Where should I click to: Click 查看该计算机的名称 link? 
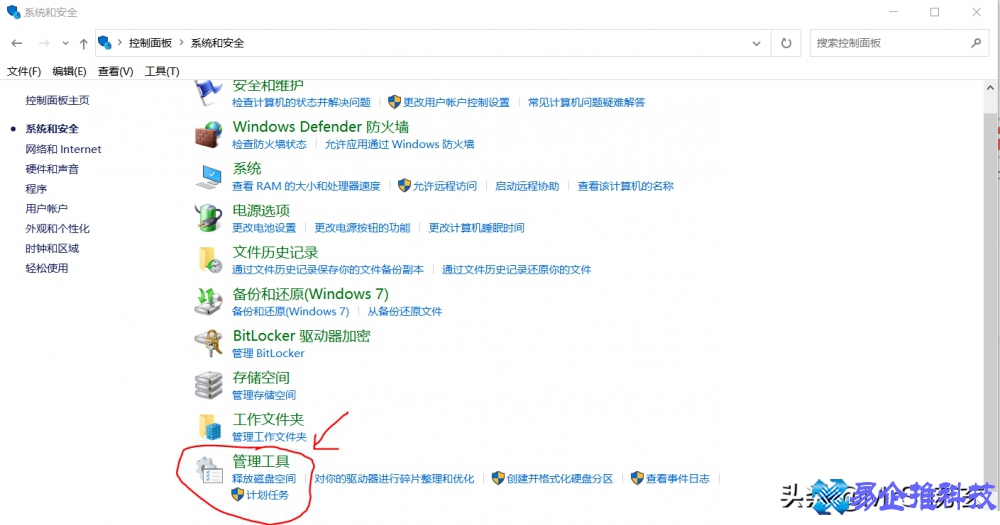click(x=626, y=186)
